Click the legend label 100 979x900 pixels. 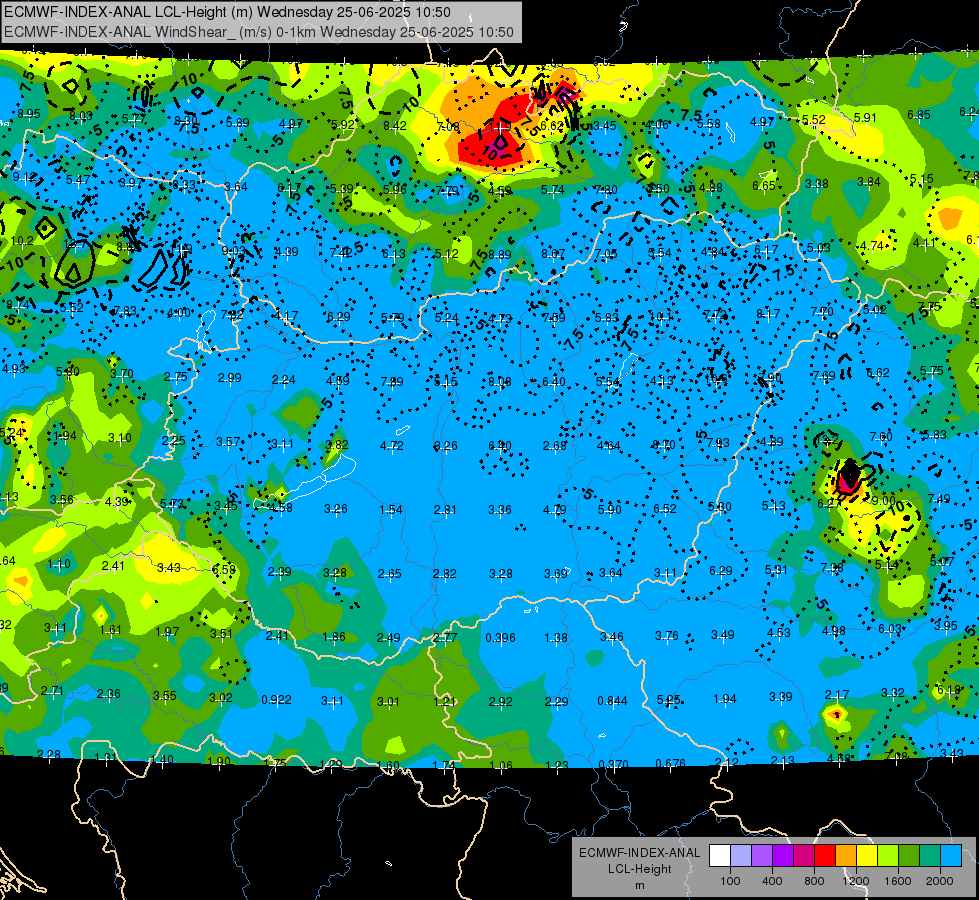(730, 881)
